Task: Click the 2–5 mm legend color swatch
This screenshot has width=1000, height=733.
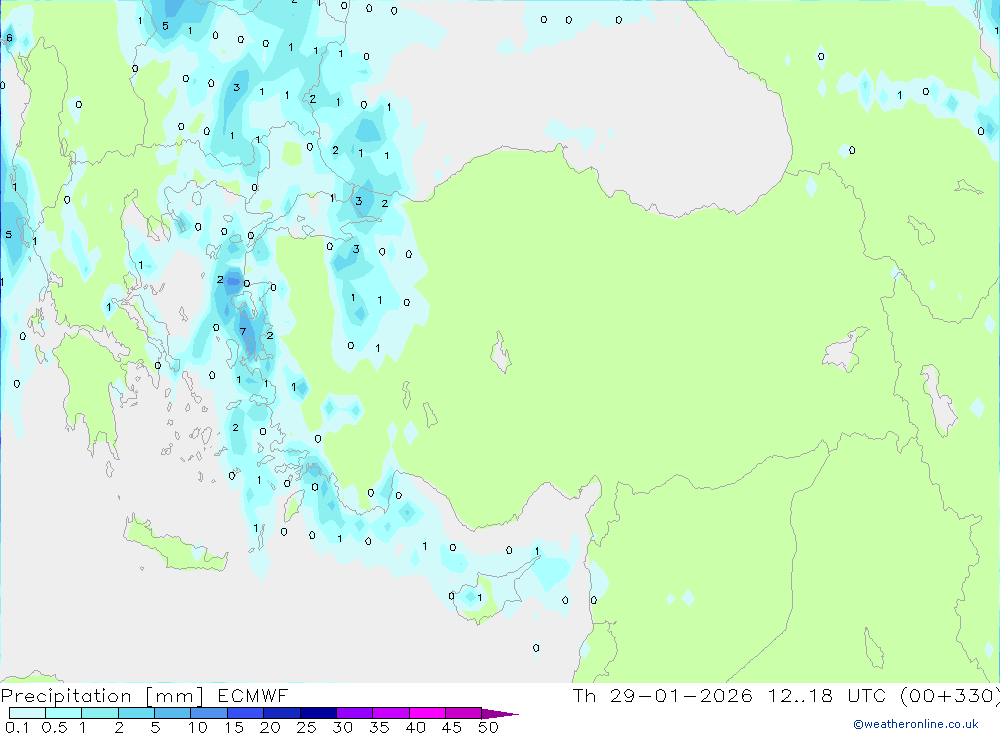Action: (x=136, y=713)
